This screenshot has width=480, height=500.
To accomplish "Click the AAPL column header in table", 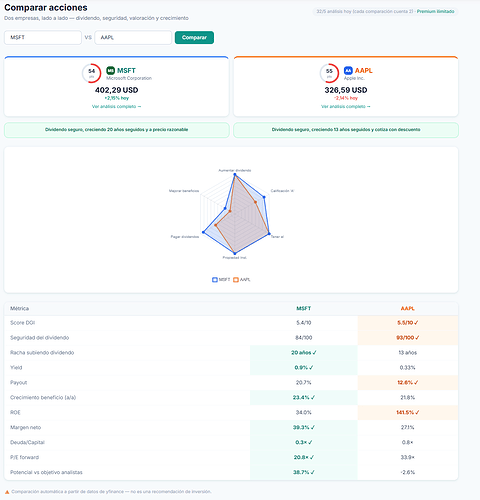I will click(407, 308).
